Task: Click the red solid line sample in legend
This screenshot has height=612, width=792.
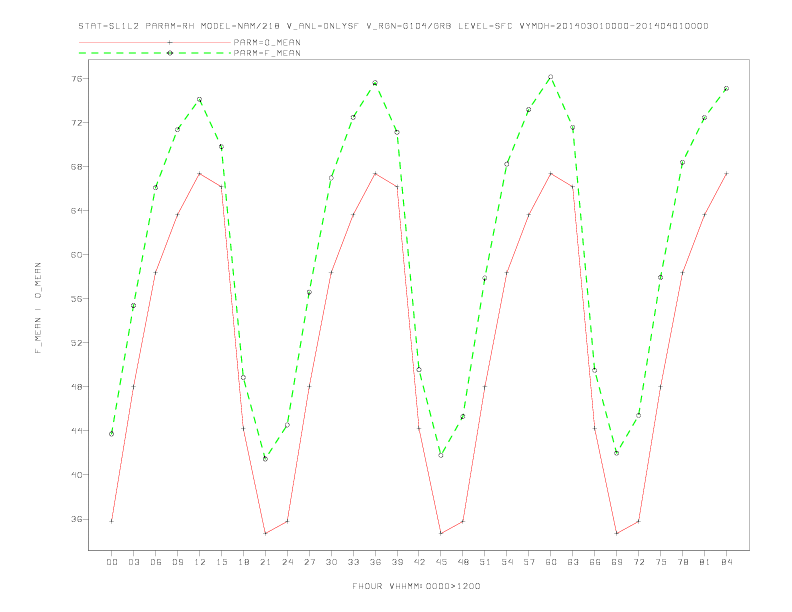Action: click(x=155, y=42)
